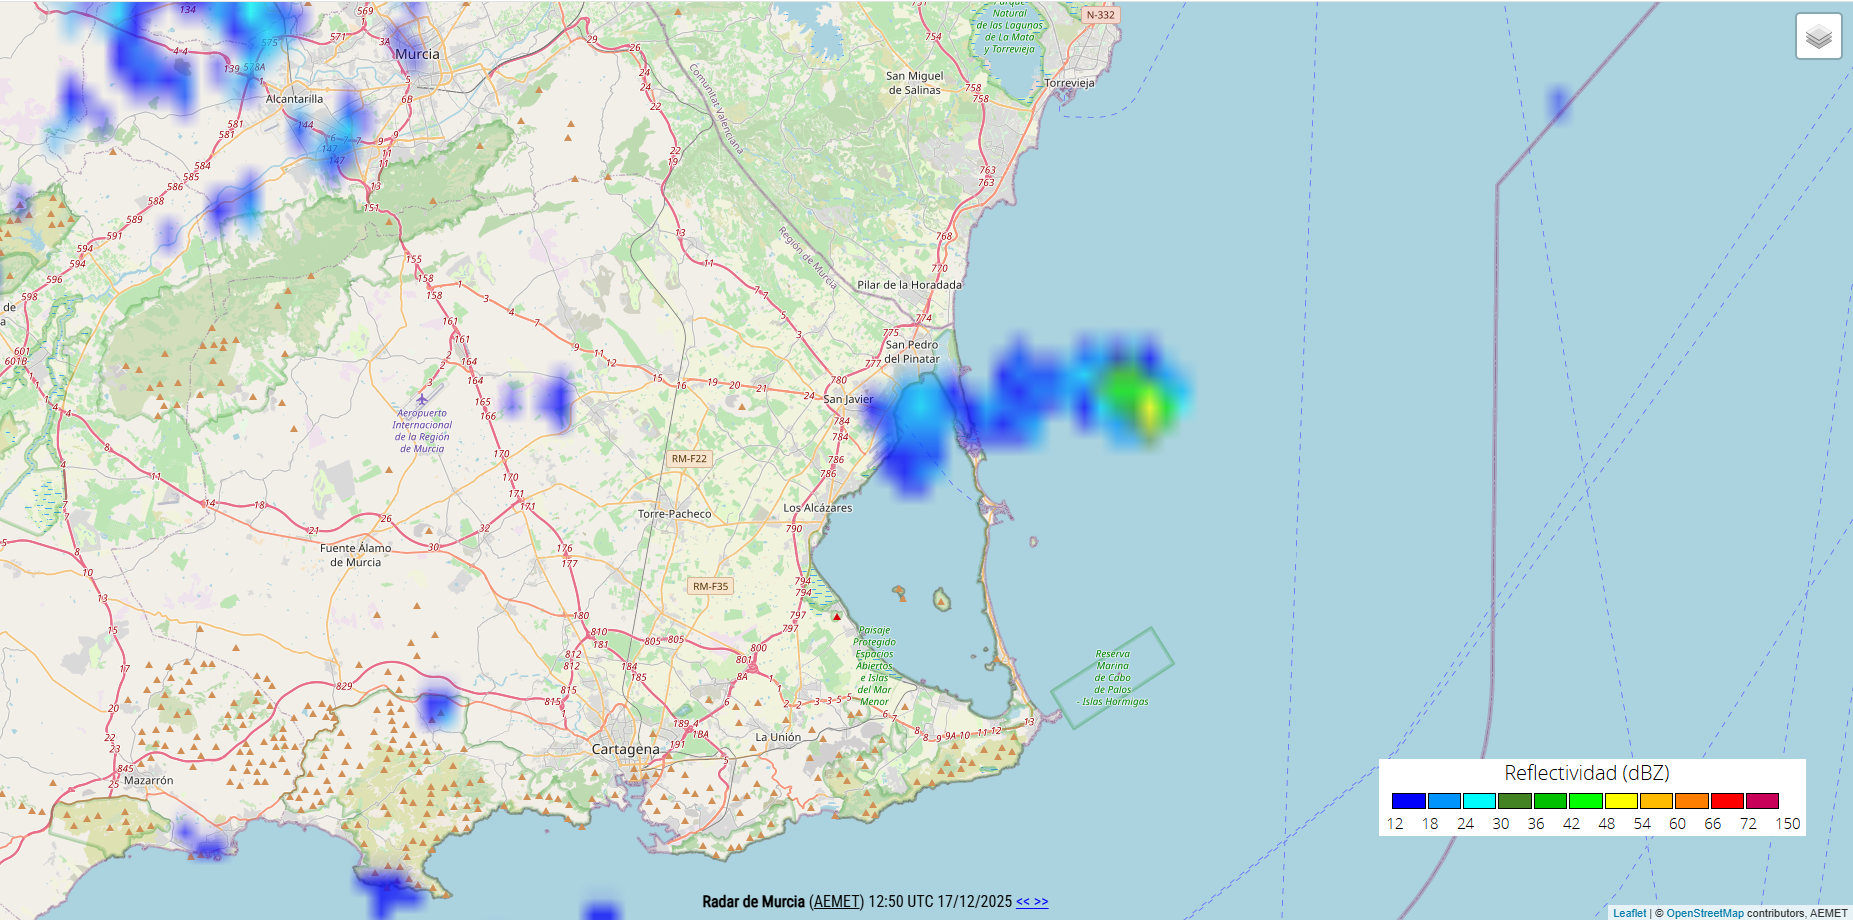Open the AEMET link in the radar title
The image size is (1853, 920).
click(836, 902)
